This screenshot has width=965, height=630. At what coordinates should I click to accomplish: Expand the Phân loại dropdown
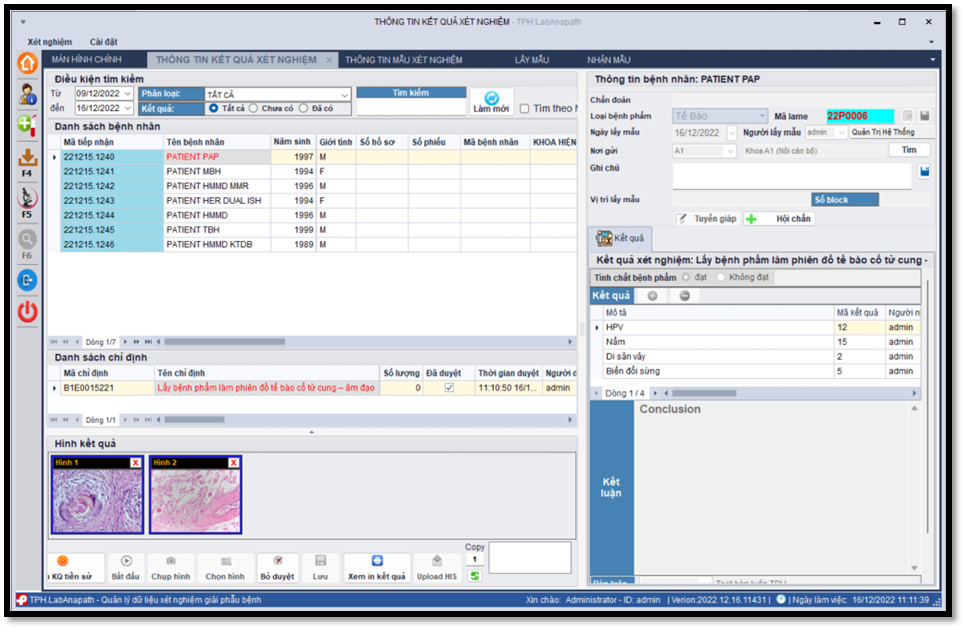344,94
